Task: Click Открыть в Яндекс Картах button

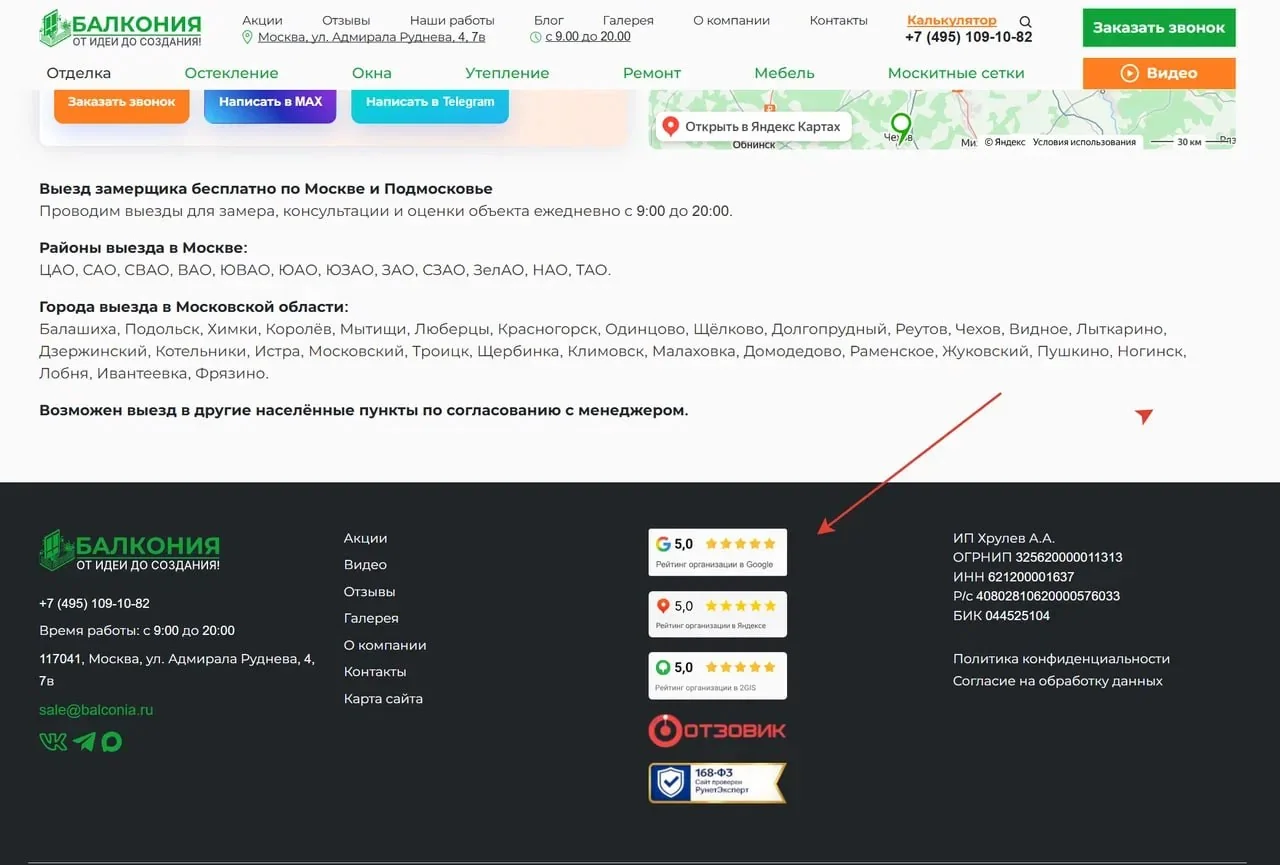Action: click(754, 127)
